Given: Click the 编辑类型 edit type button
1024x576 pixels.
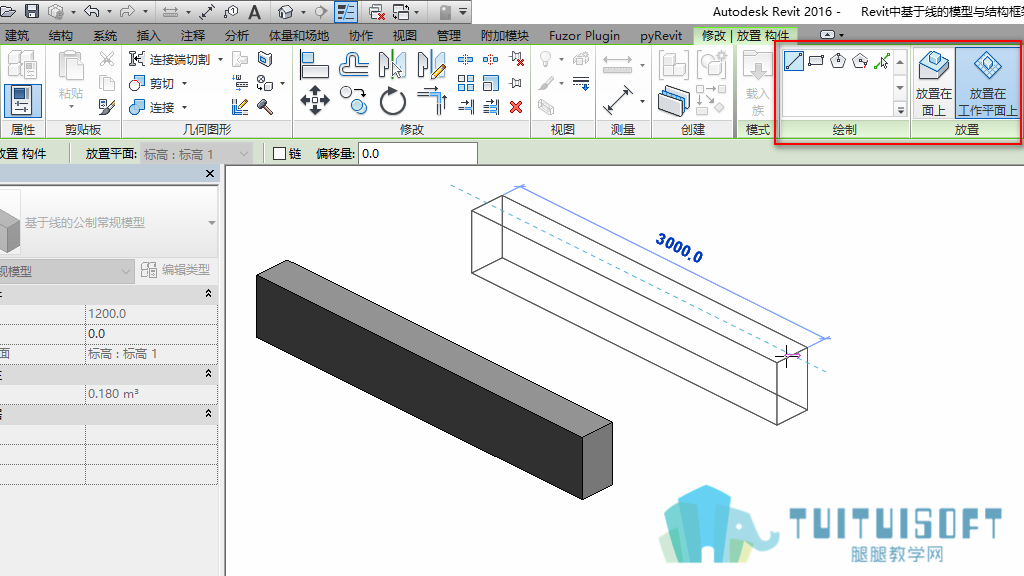Looking at the screenshot, I should point(175,270).
